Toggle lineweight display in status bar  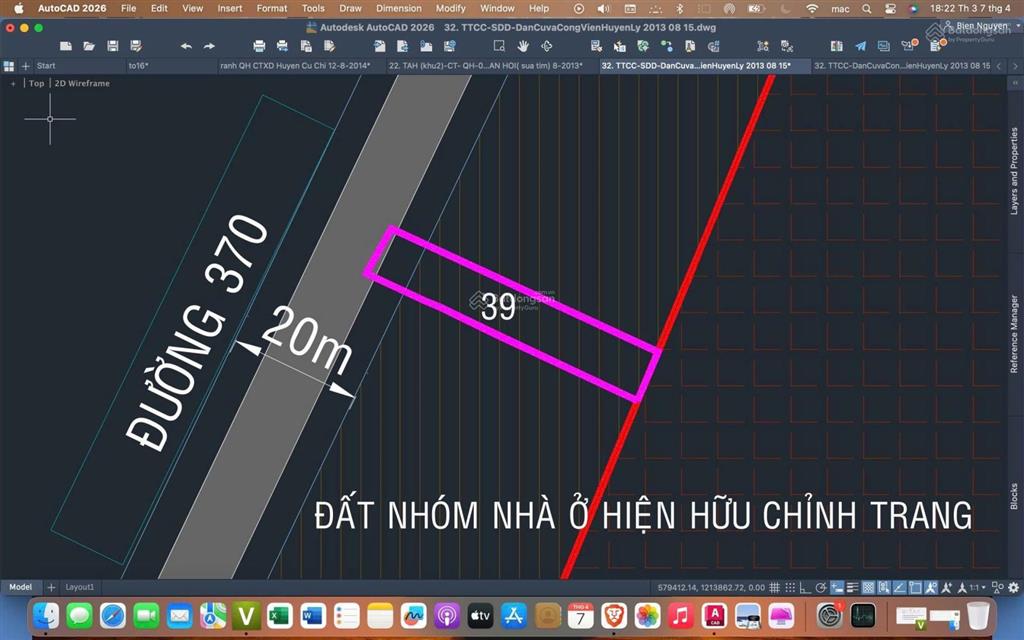coord(853,587)
